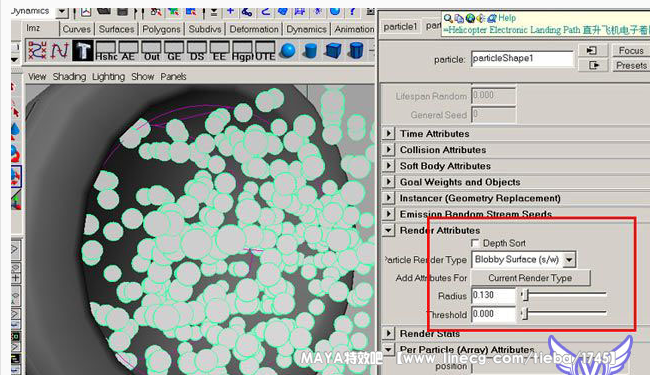Enable the Depth Sort checkbox
The width and height of the screenshot is (650, 375).
(475, 243)
